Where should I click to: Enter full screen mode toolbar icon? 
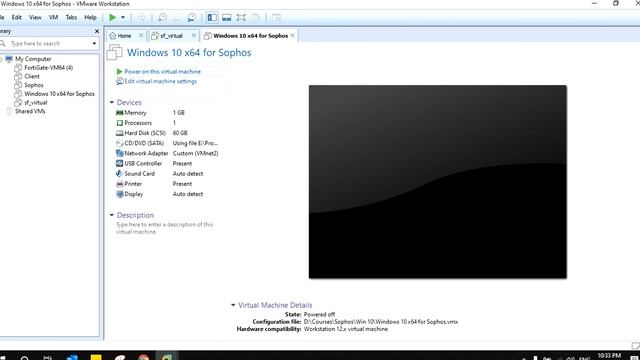241,18
